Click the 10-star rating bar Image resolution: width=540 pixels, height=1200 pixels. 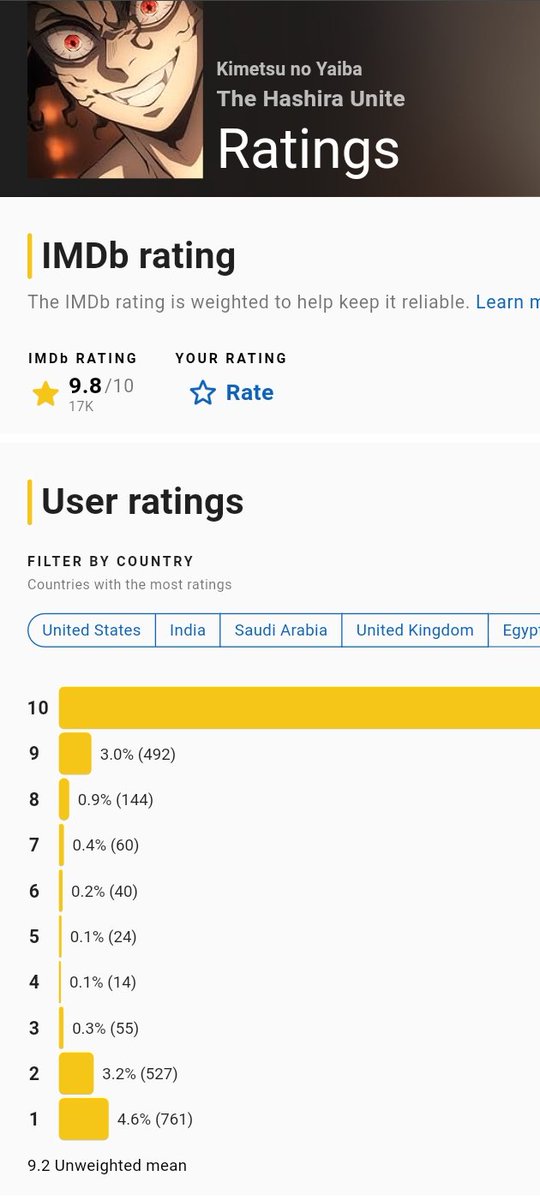299,708
